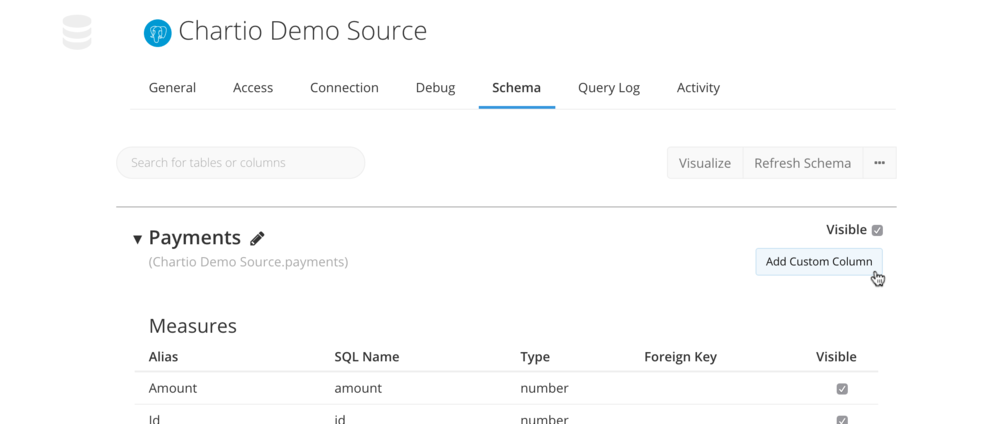Image resolution: width=1000 pixels, height=424 pixels.
Task: Click the Measures section heading
Action: click(x=193, y=326)
